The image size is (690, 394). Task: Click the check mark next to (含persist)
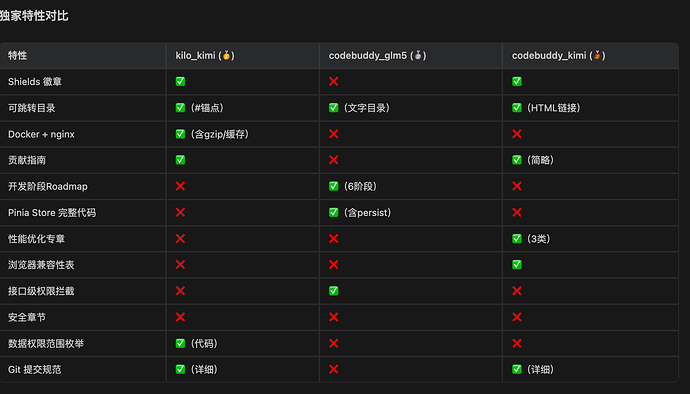click(x=334, y=213)
